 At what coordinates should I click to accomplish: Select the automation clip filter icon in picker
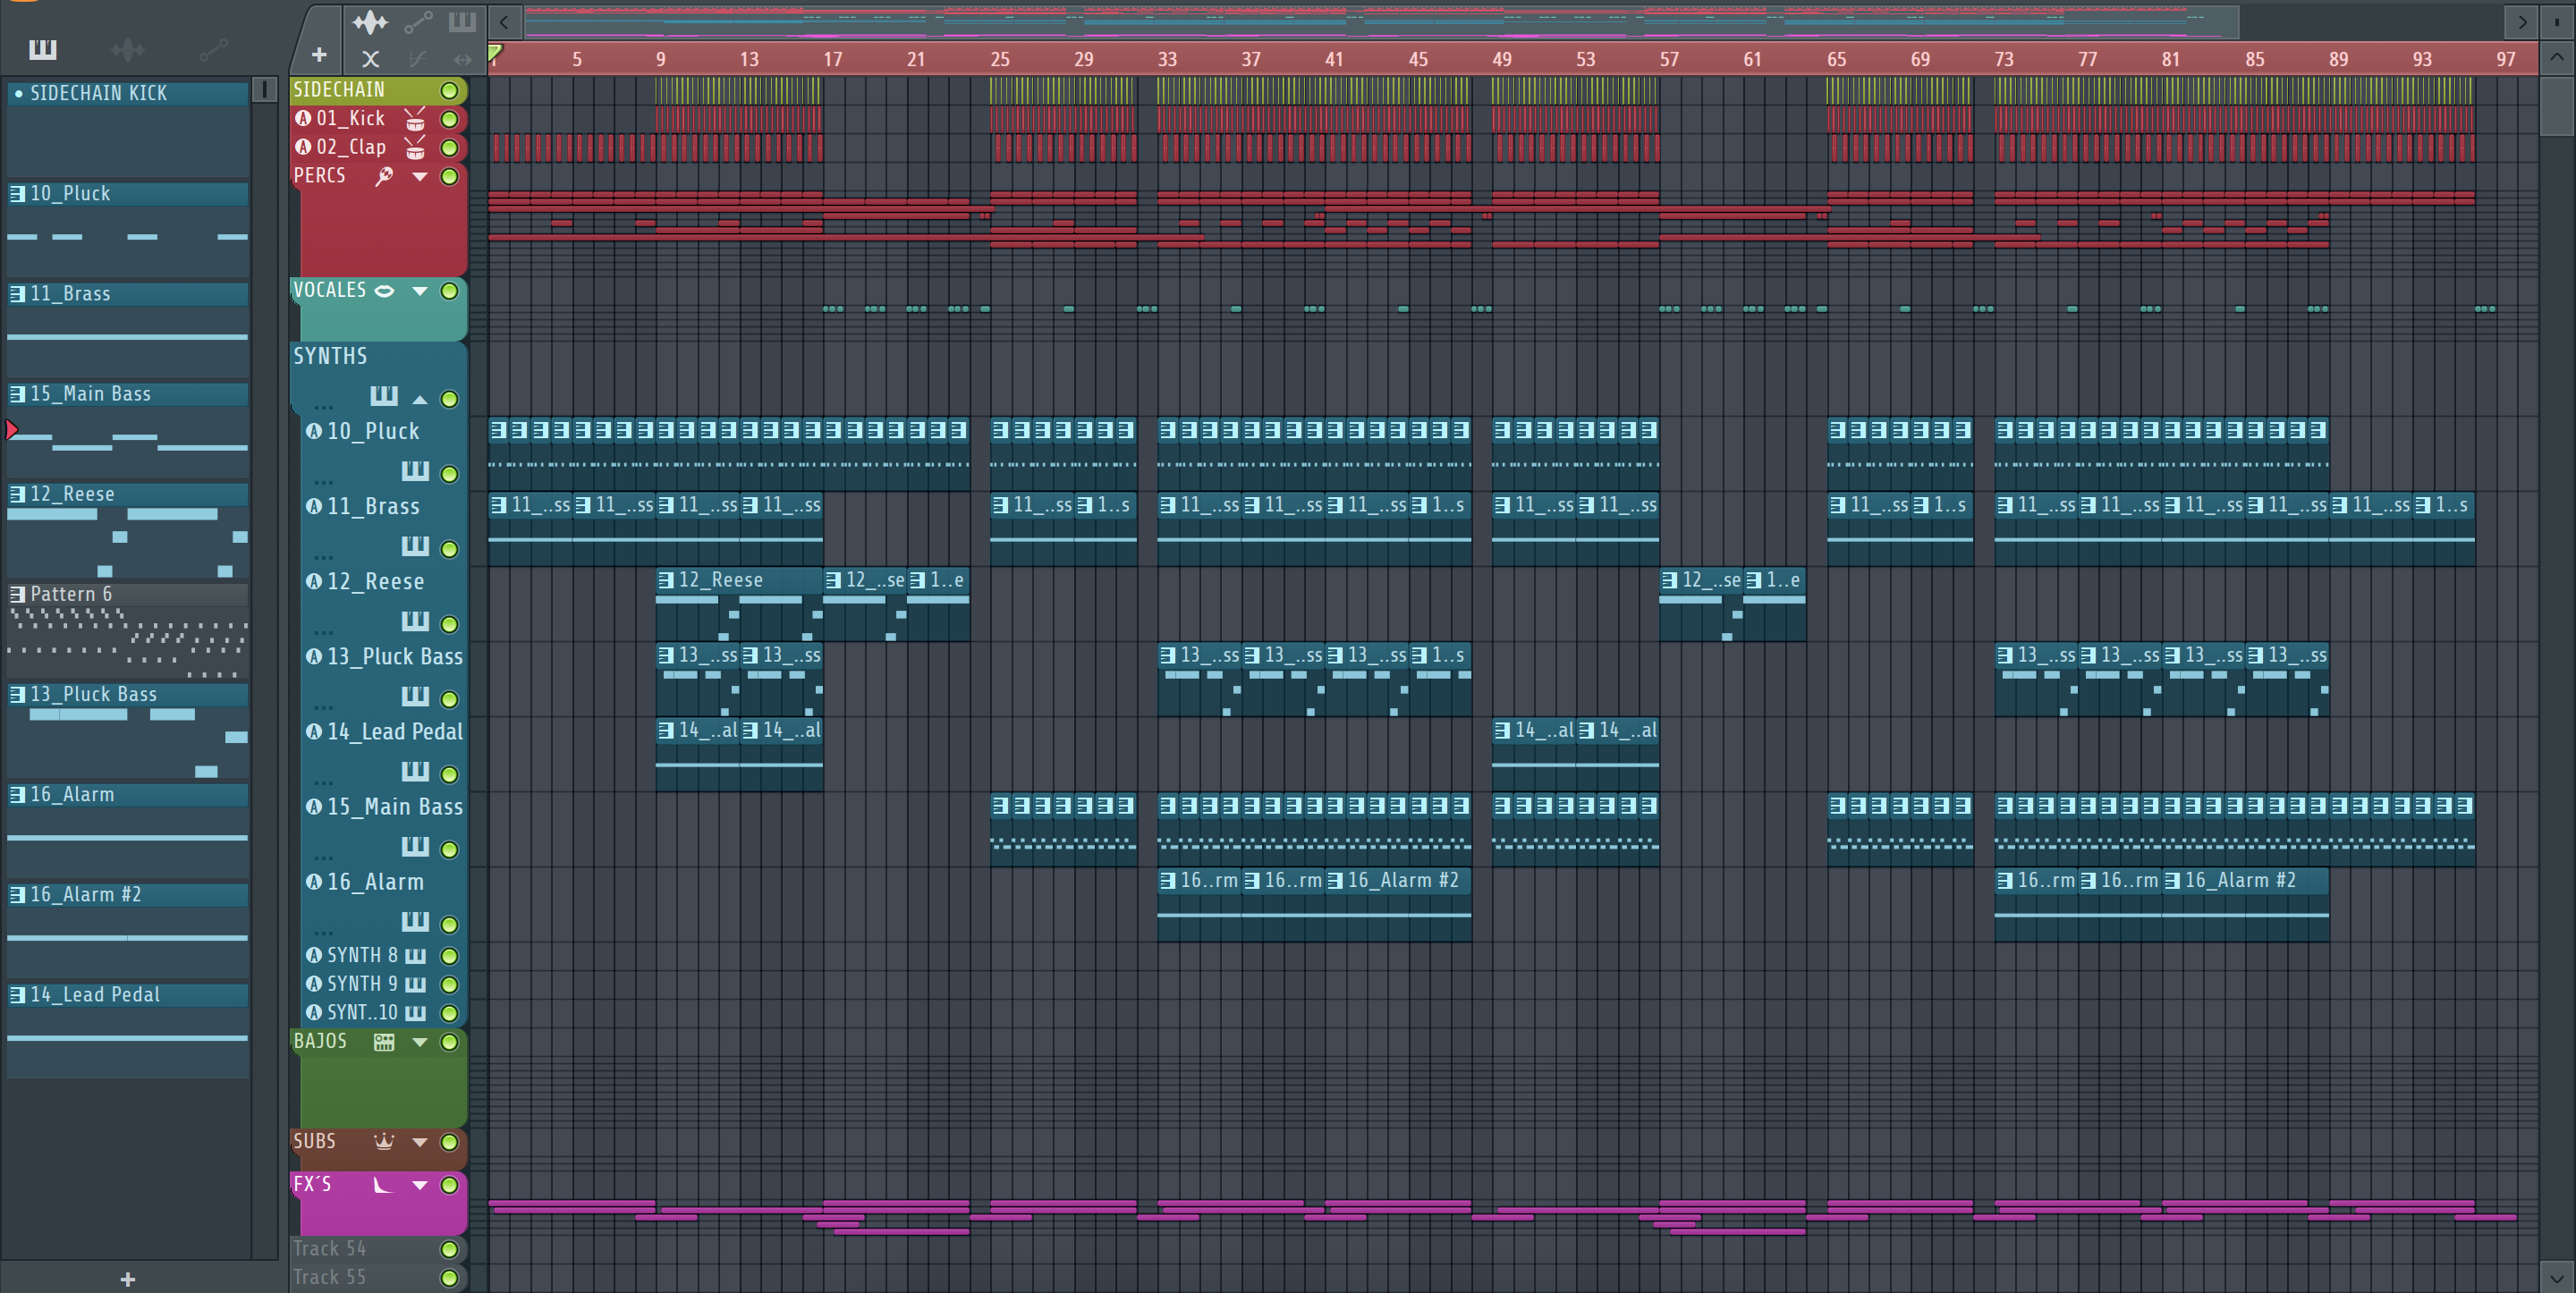pyautogui.click(x=213, y=49)
